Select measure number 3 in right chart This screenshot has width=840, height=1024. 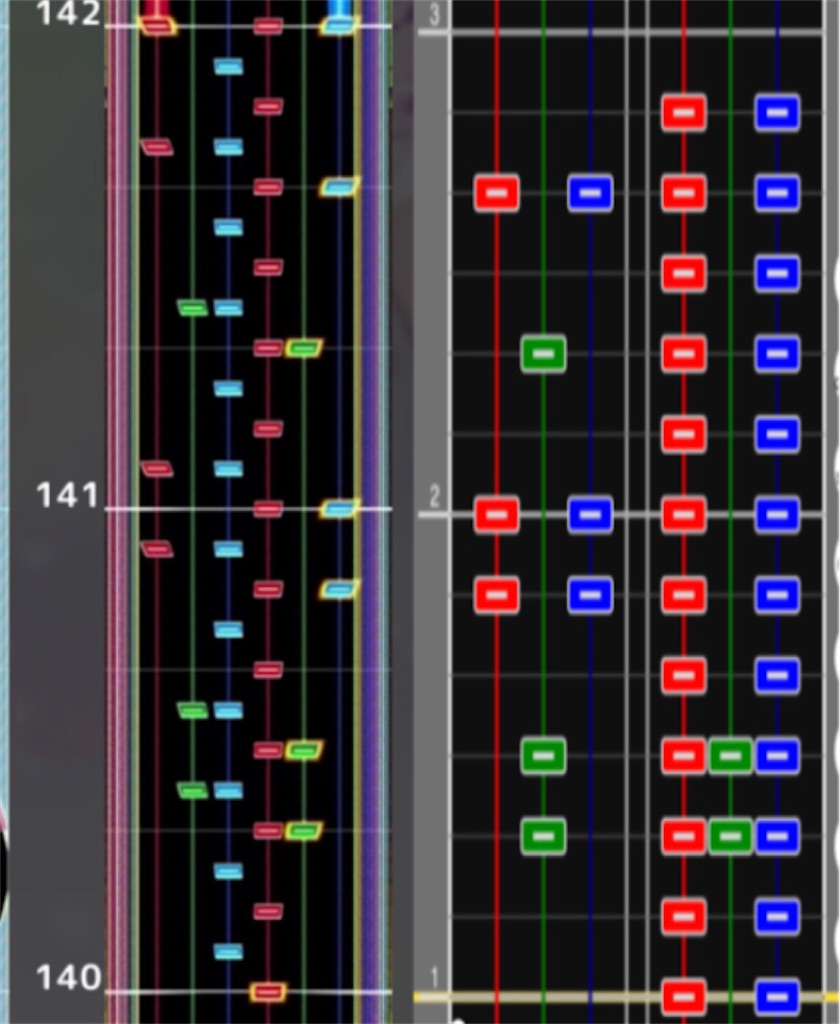click(x=434, y=14)
